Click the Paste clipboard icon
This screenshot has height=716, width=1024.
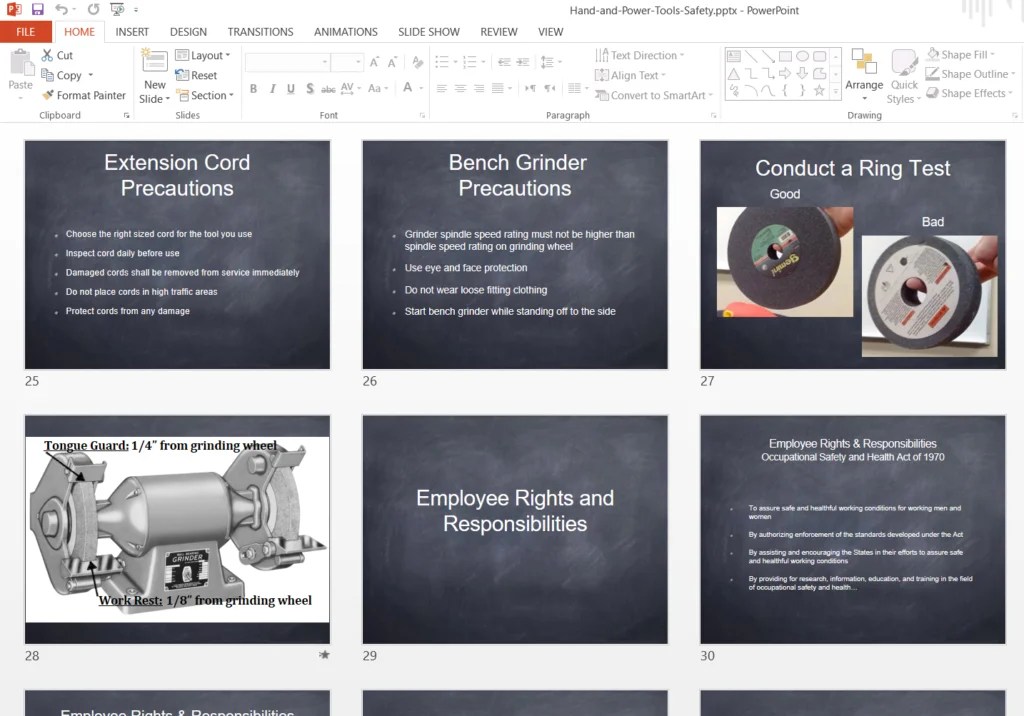click(x=21, y=63)
